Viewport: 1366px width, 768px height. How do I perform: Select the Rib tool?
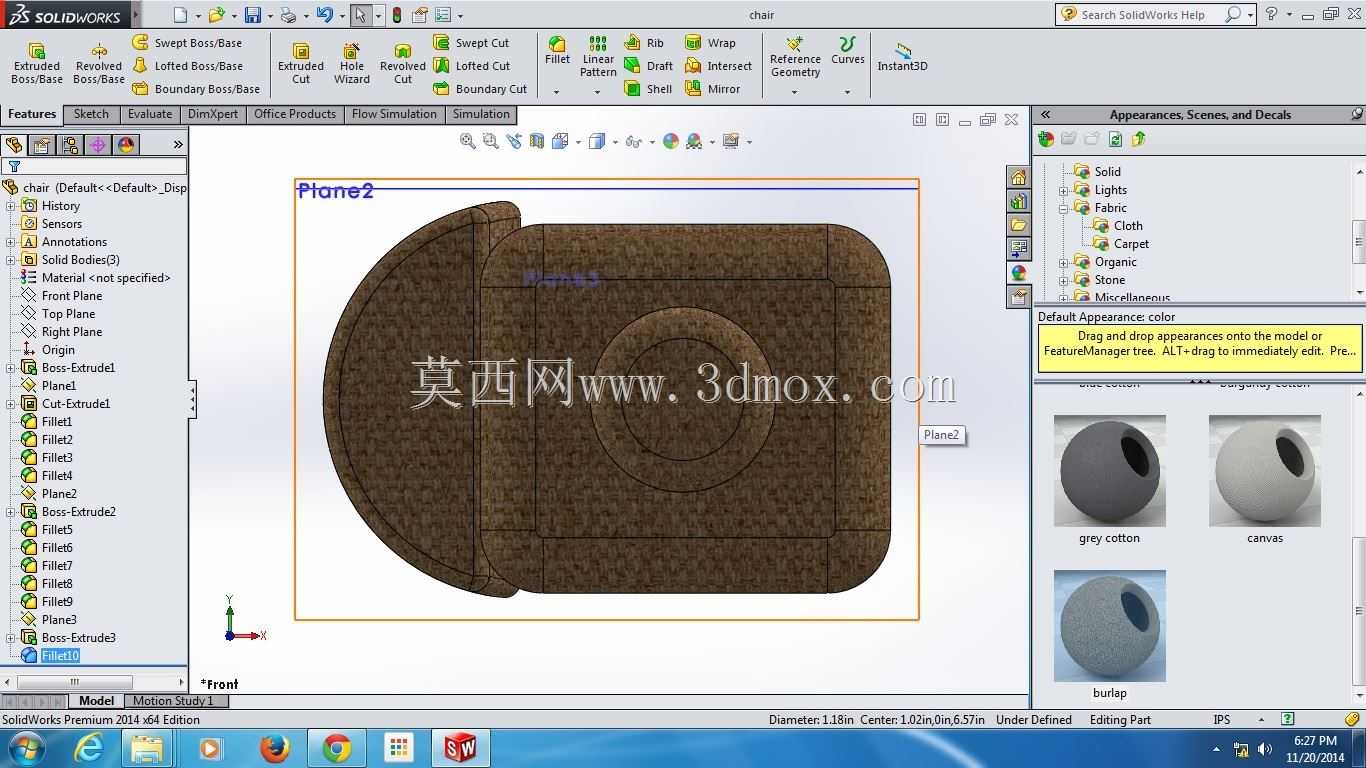coord(644,43)
